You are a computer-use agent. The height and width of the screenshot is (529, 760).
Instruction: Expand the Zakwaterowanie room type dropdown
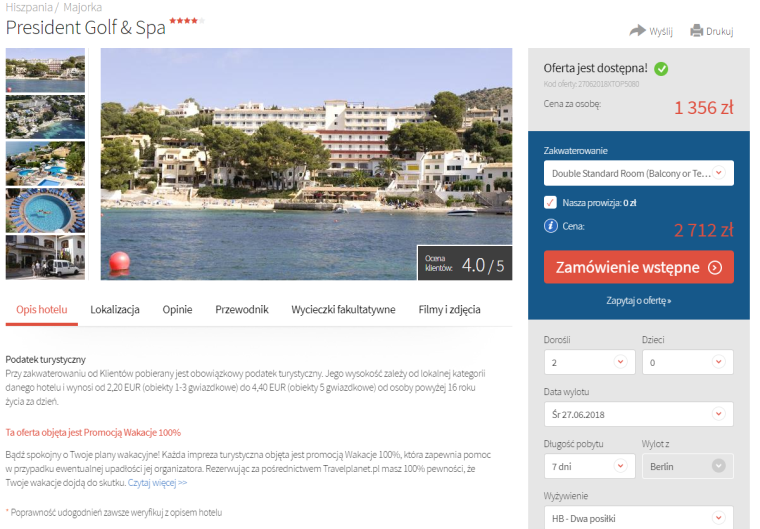click(639, 173)
